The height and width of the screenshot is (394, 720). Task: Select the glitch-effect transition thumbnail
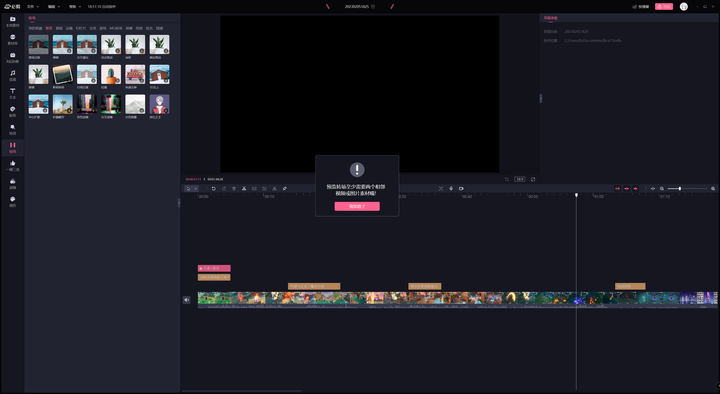point(111,104)
